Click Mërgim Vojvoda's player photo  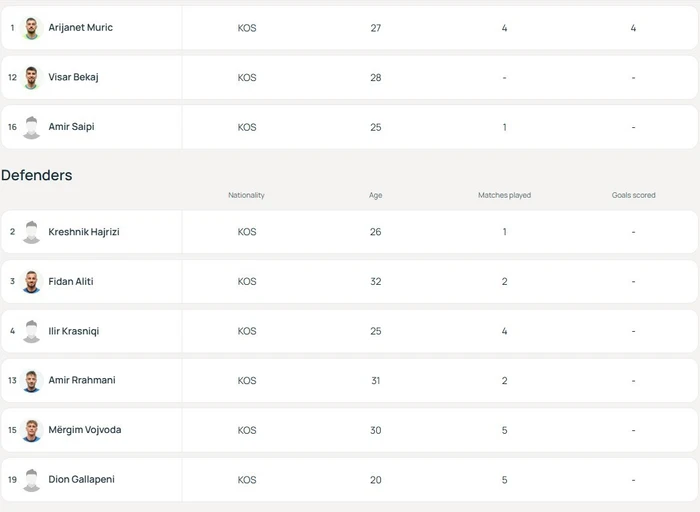click(x=32, y=430)
